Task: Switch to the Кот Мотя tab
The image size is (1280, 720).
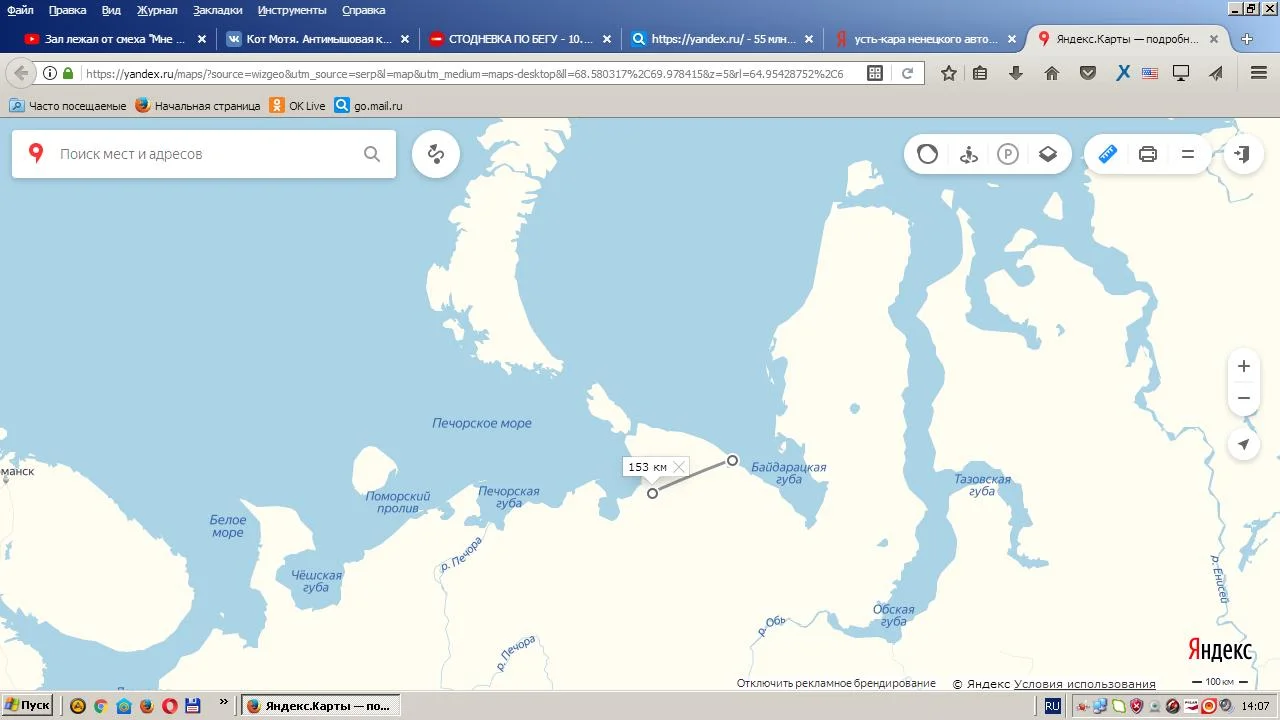Action: (318, 39)
